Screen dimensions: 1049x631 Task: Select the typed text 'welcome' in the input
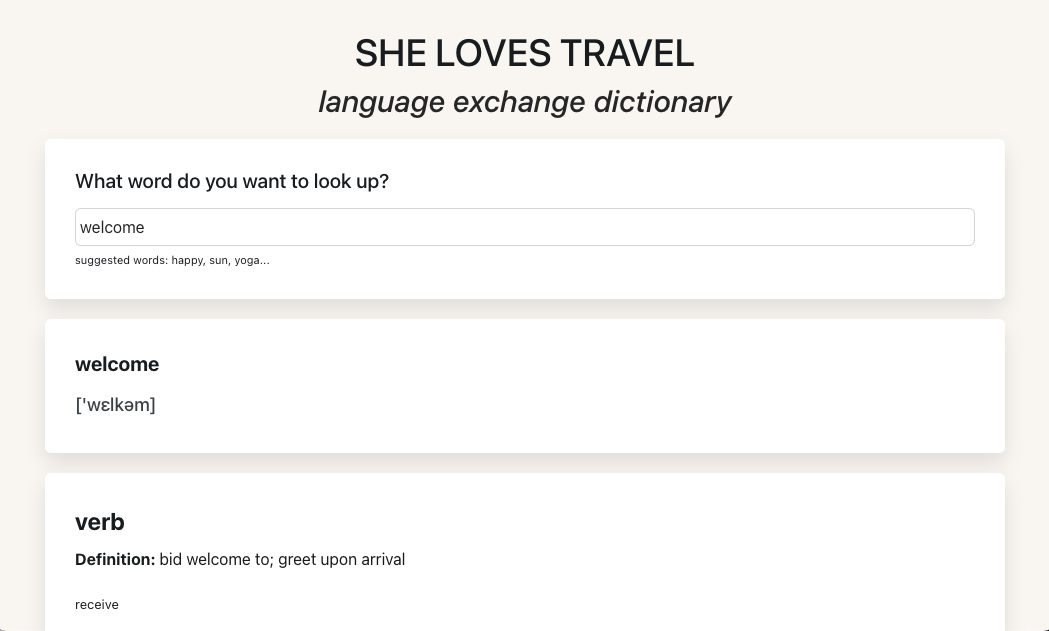point(112,227)
